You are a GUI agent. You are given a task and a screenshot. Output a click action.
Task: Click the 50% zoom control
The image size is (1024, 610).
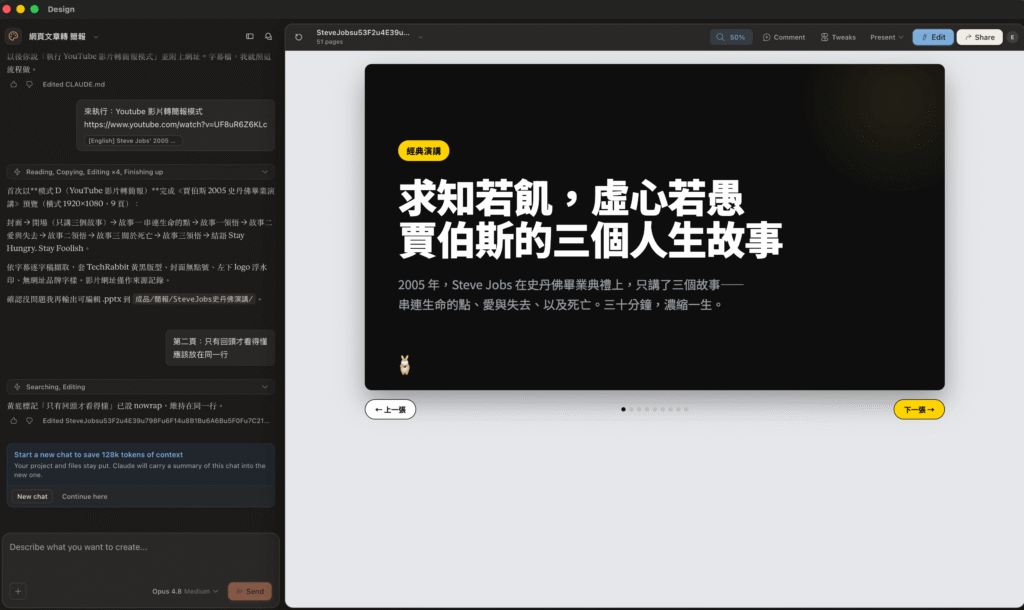click(x=731, y=37)
